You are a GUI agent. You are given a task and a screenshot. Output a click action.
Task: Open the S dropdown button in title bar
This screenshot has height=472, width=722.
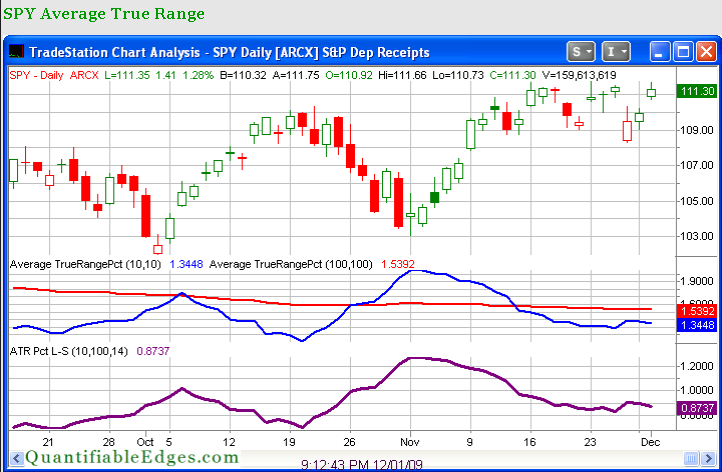click(x=581, y=52)
